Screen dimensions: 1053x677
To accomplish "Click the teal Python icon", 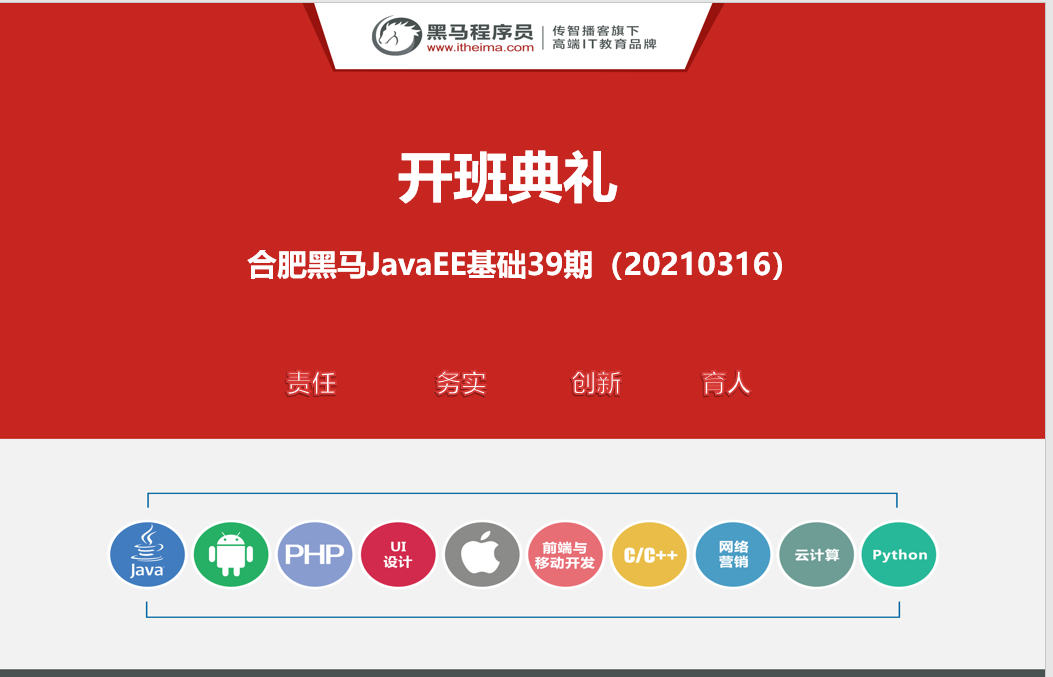I will point(900,555).
